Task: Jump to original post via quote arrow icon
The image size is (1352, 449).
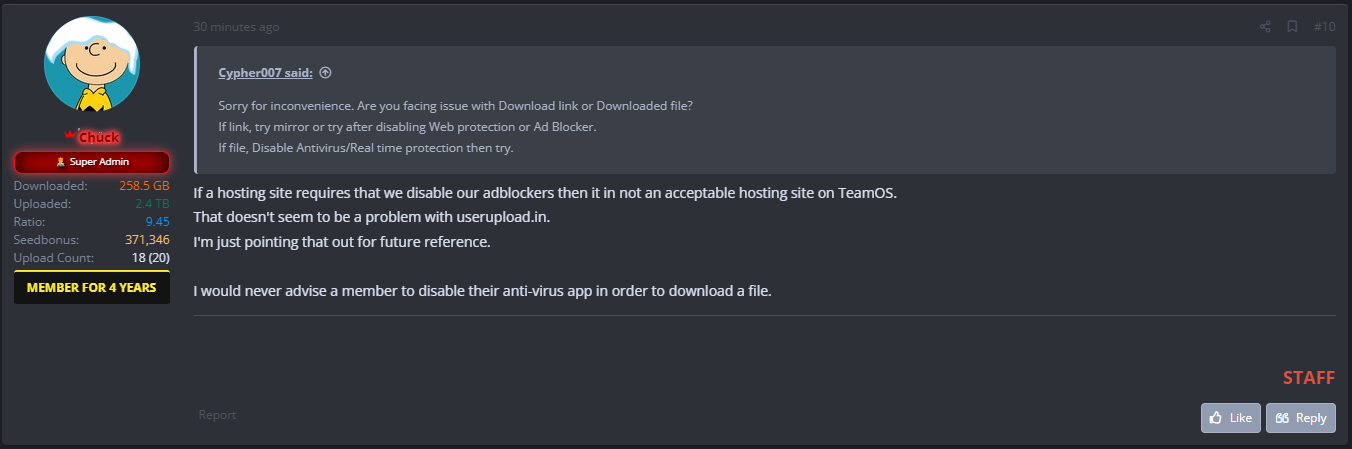Action: (325, 73)
